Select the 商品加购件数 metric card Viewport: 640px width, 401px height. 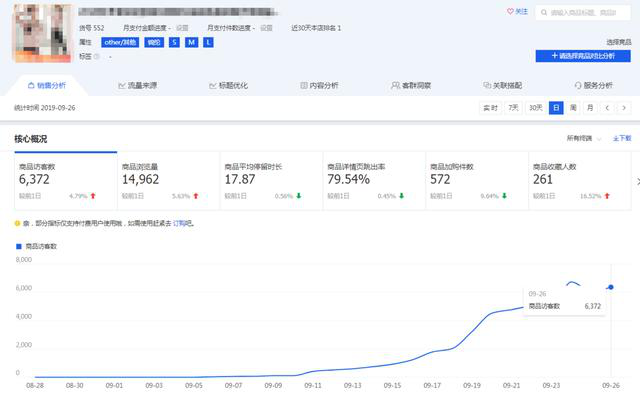[x=477, y=181]
